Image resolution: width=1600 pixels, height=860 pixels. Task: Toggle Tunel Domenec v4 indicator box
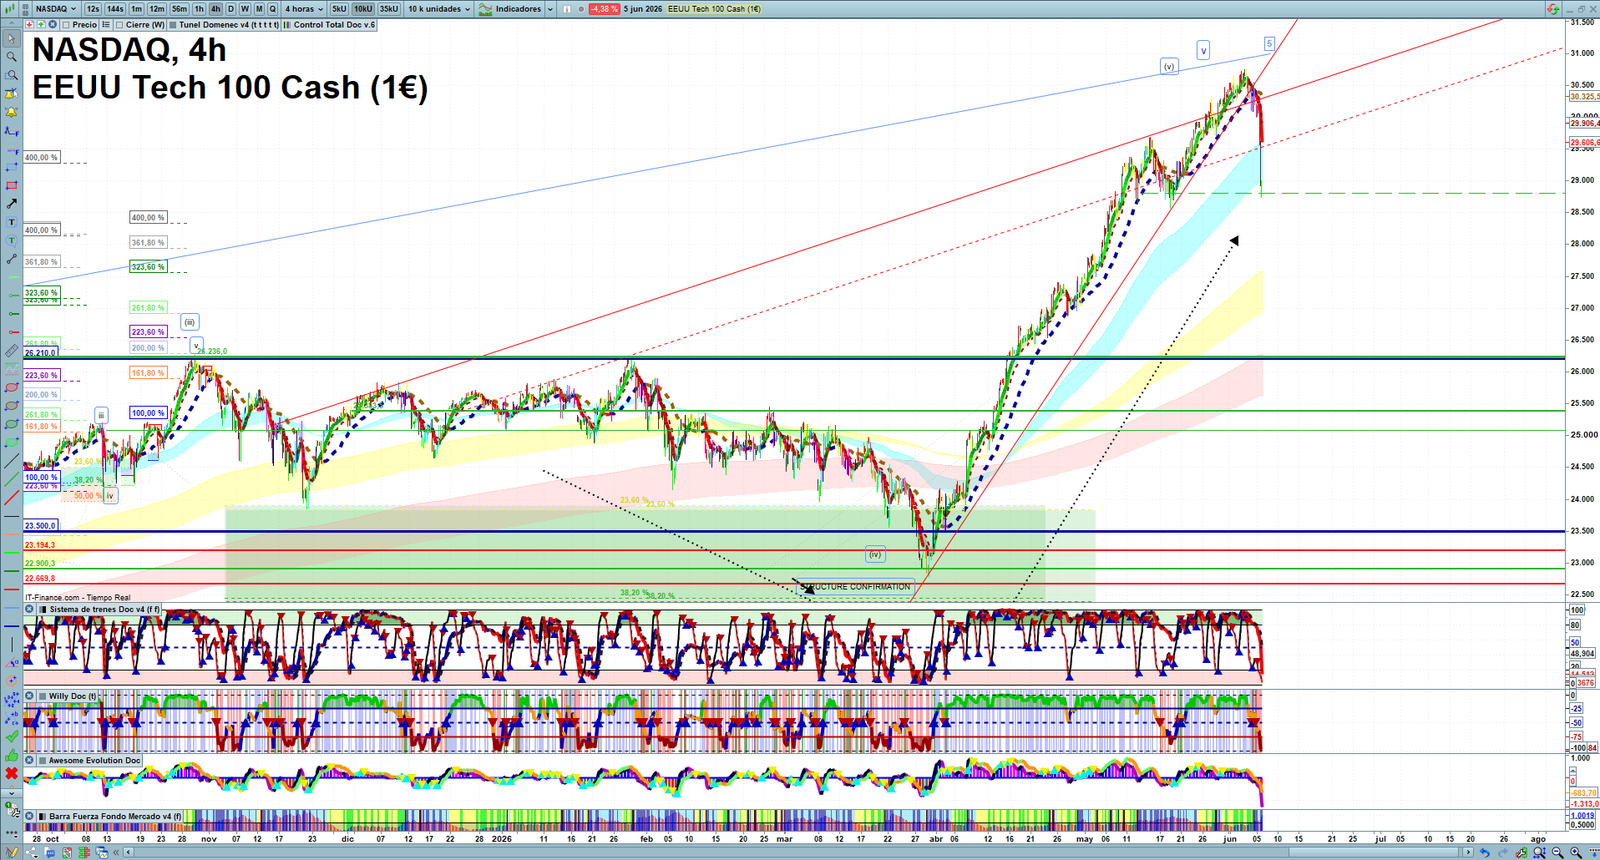coord(173,24)
